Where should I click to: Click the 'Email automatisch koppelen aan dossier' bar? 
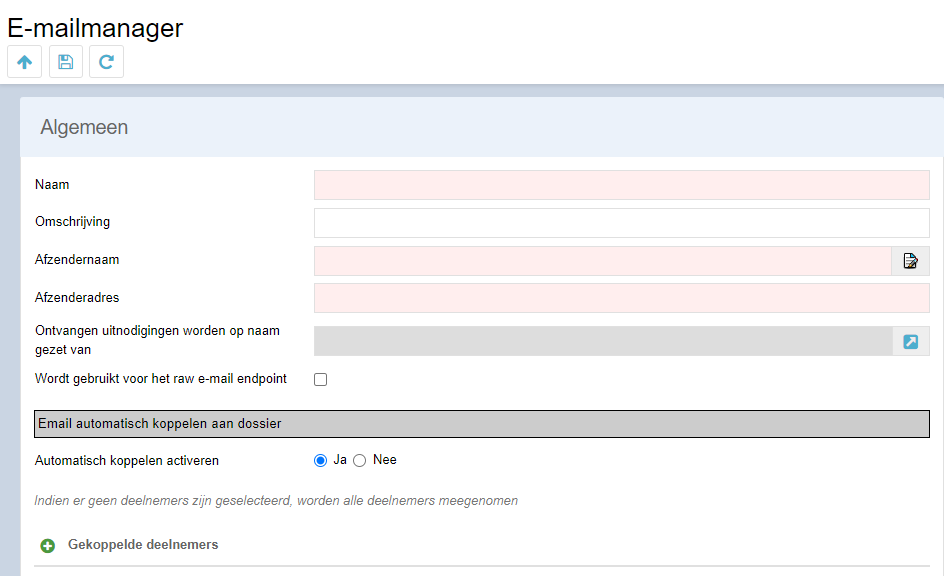click(482, 424)
